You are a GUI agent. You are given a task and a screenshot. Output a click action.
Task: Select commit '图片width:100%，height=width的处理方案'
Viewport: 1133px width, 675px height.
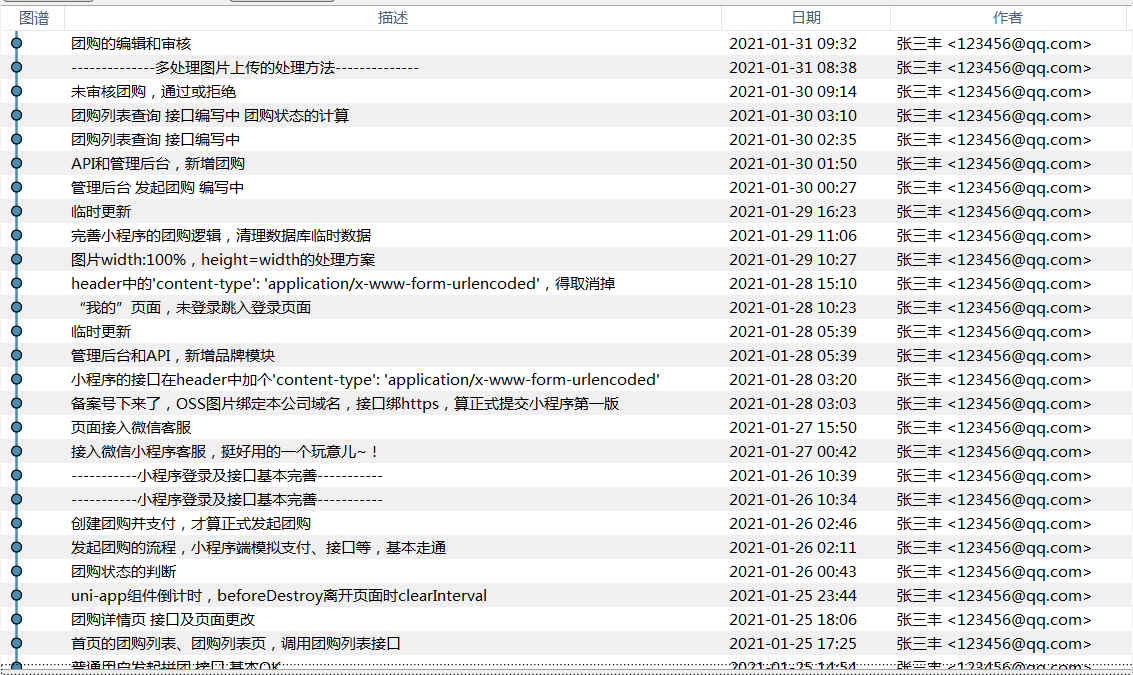(223, 260)
